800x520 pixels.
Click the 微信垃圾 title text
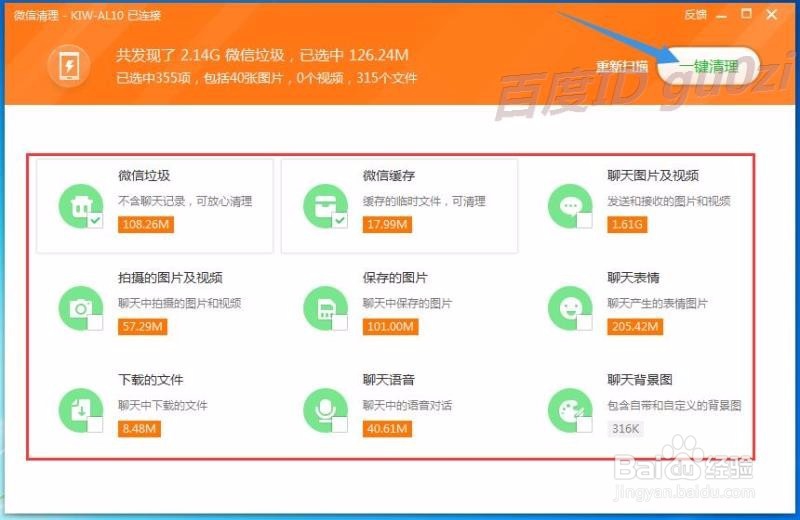144,176
